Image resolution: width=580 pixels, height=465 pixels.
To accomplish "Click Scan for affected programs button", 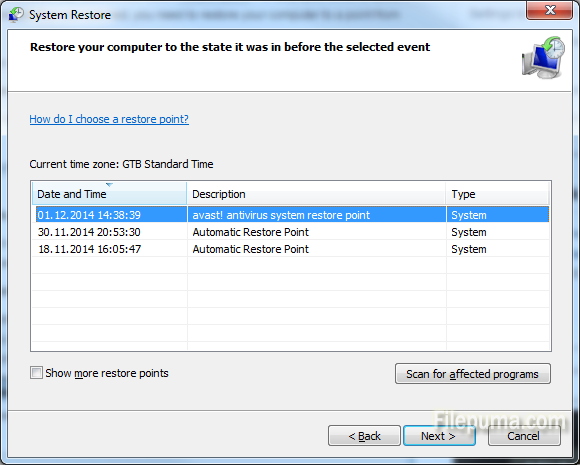I will coord(473,374).
